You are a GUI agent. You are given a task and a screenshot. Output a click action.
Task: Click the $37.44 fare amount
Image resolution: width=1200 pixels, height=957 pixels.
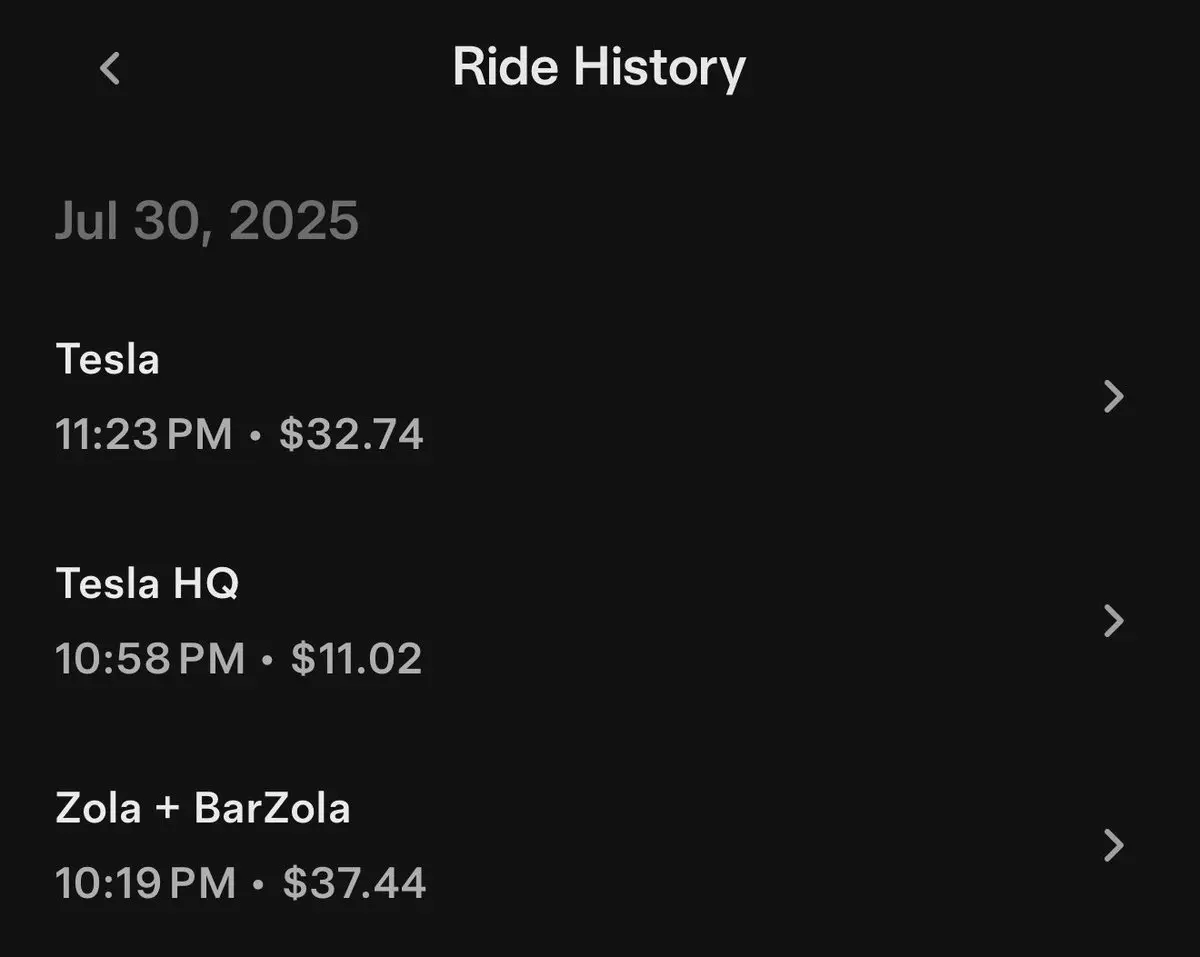(x=354, y=884)
